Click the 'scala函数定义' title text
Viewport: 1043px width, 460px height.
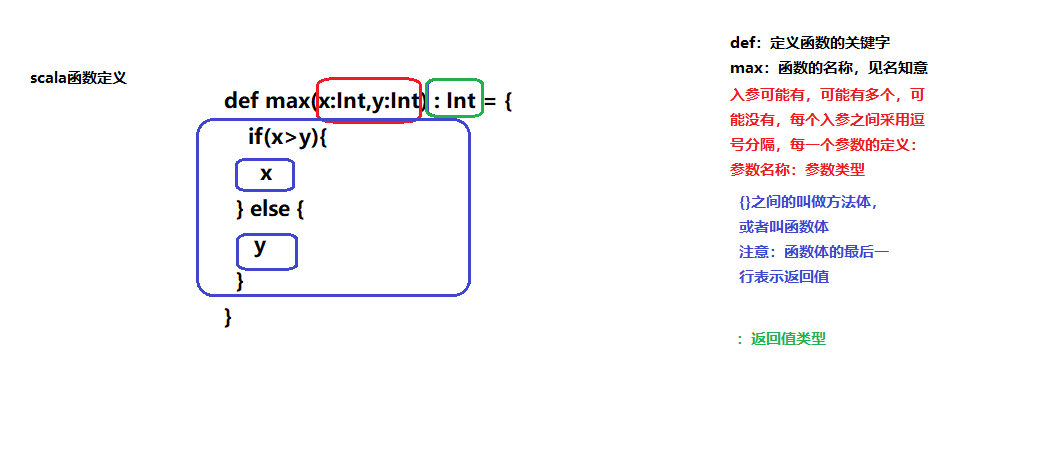[x=78, y=78]
